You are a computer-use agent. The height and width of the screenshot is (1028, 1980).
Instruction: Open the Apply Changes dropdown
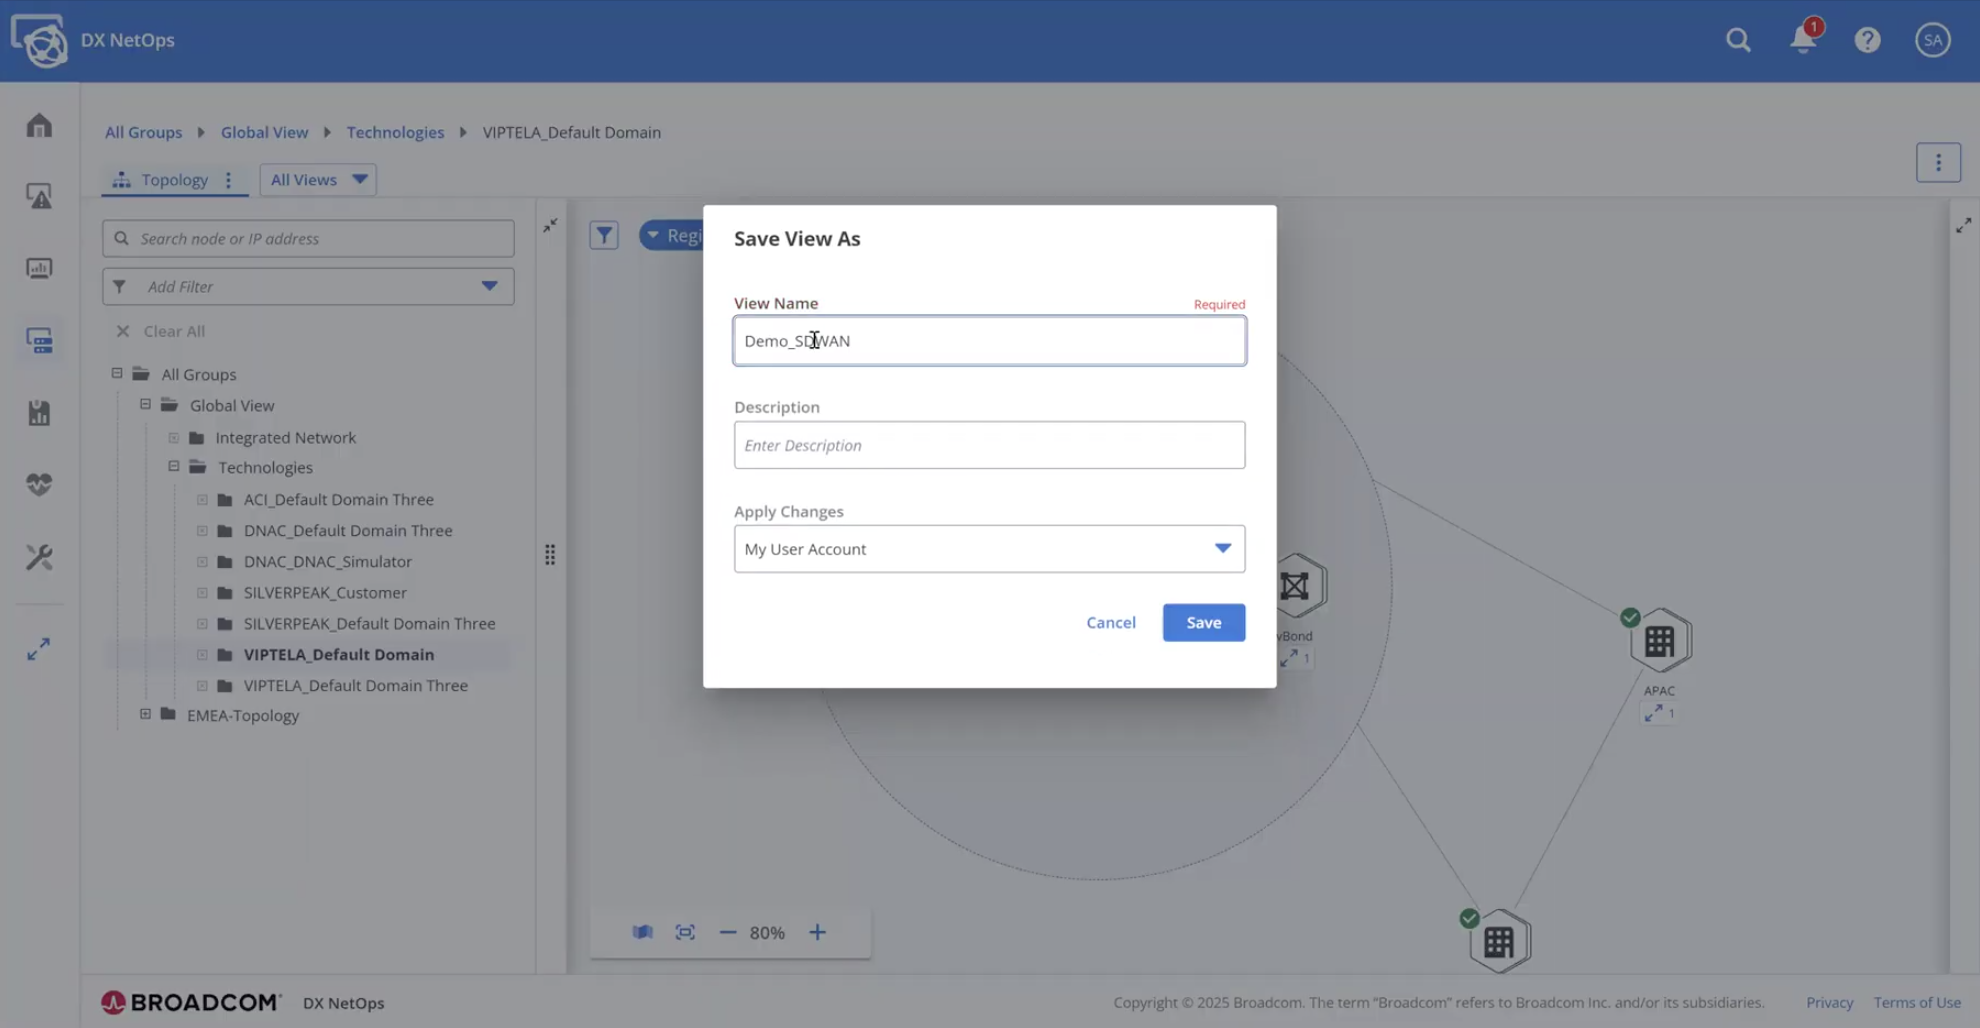(988, 548)
